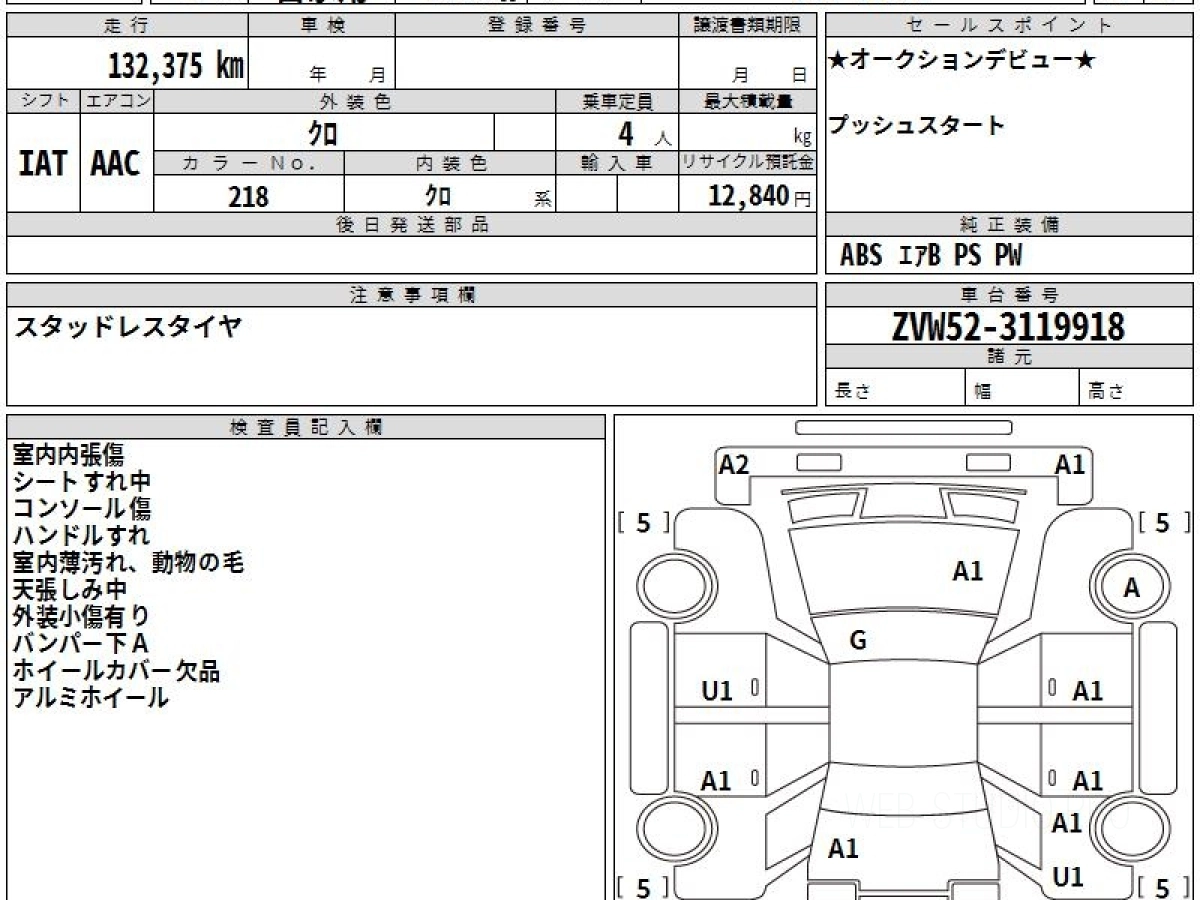Click the color number 218 field
This screenshot has width=1200, height=900.
pos(249,196)
